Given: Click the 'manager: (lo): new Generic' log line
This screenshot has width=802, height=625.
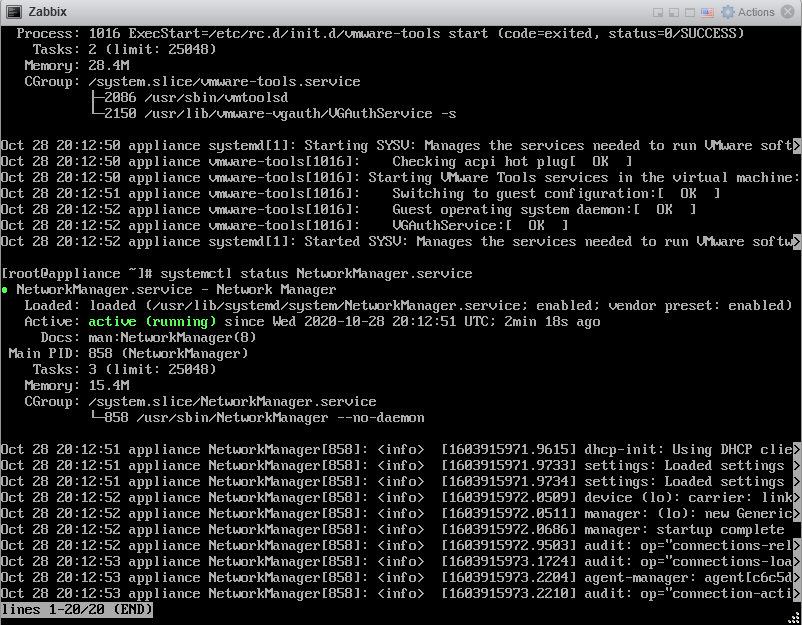Looking at the screenshot, I should 400,514.
